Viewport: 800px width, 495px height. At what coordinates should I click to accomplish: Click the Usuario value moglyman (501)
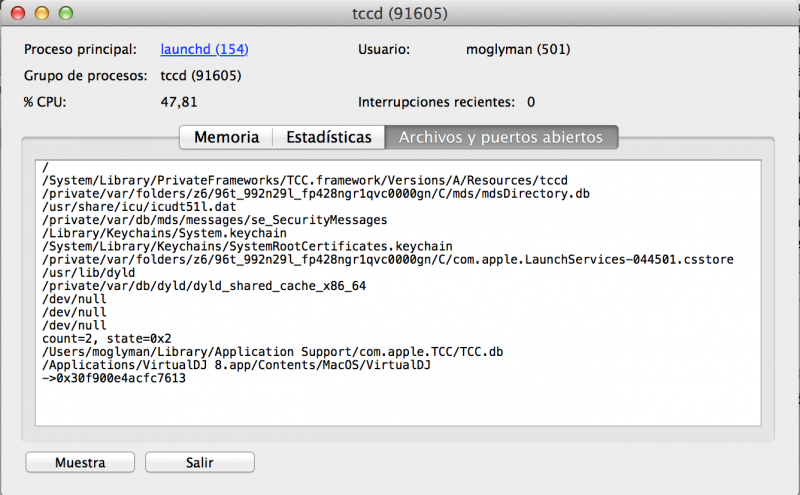point(518,50)
